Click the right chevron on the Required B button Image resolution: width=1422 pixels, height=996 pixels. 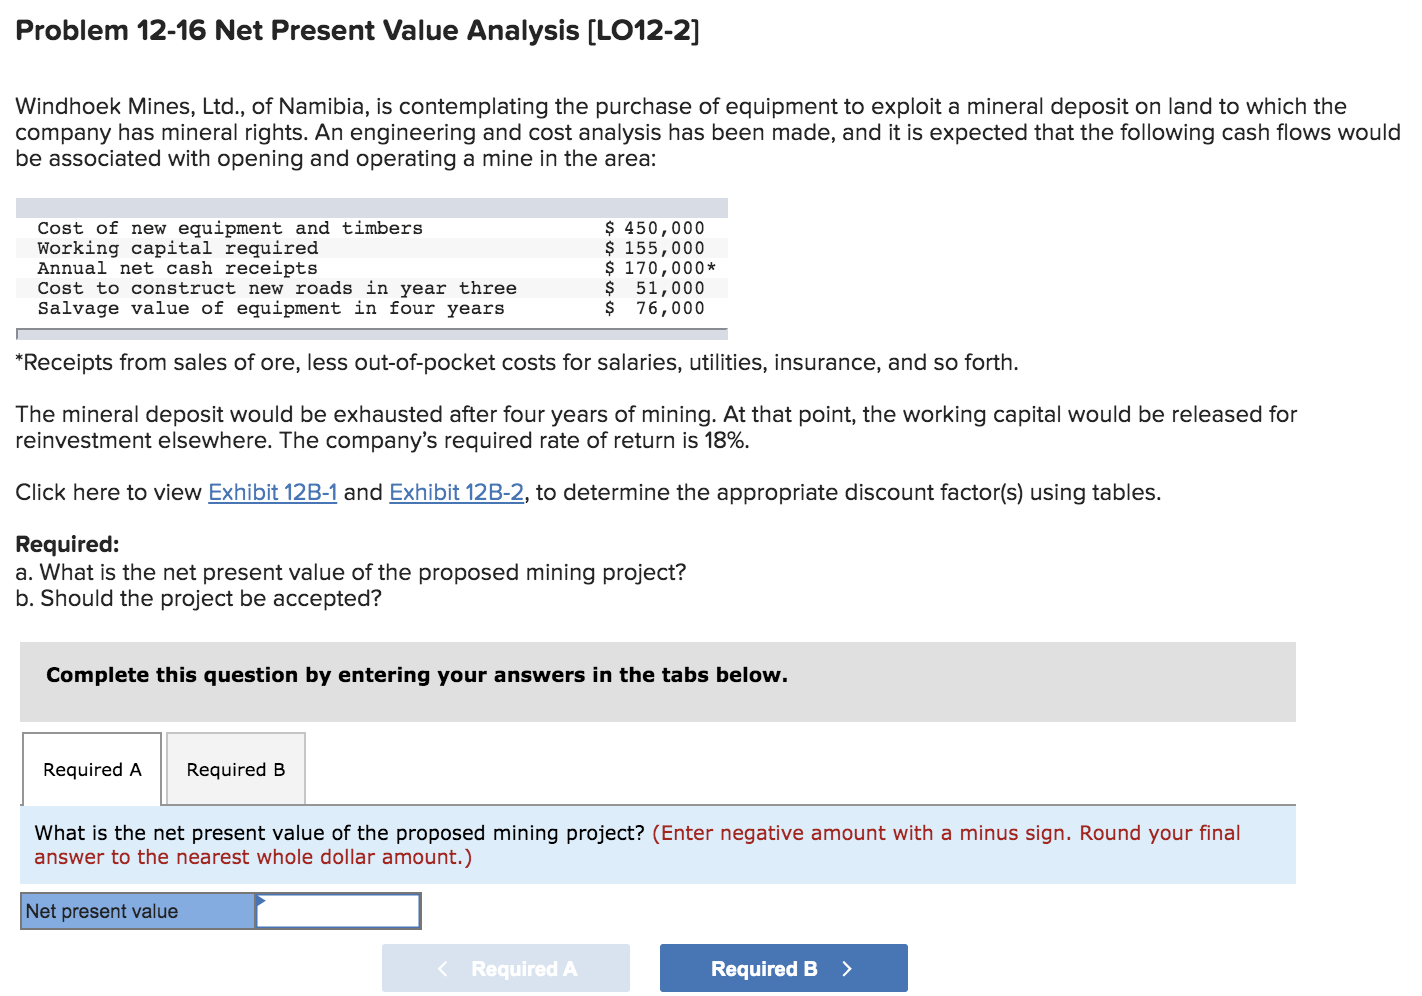845,967
